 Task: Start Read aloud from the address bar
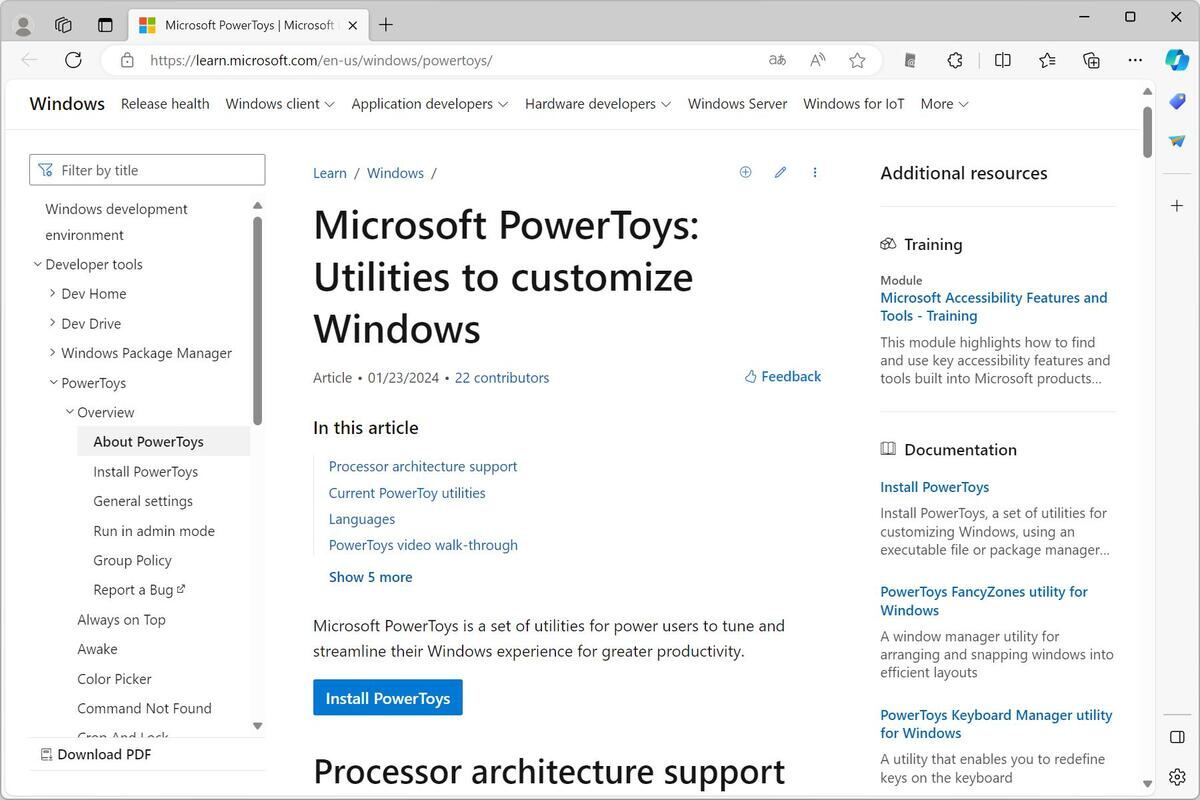(818, 60)
